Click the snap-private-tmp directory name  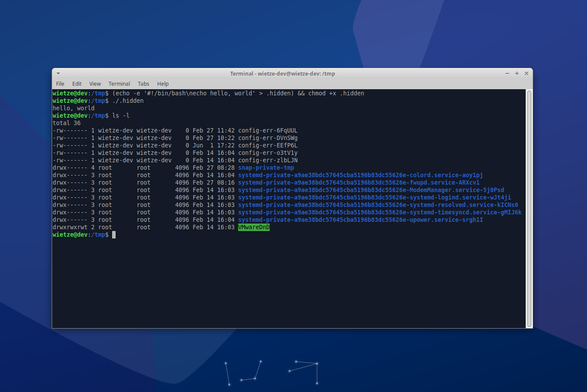(266, 168)
